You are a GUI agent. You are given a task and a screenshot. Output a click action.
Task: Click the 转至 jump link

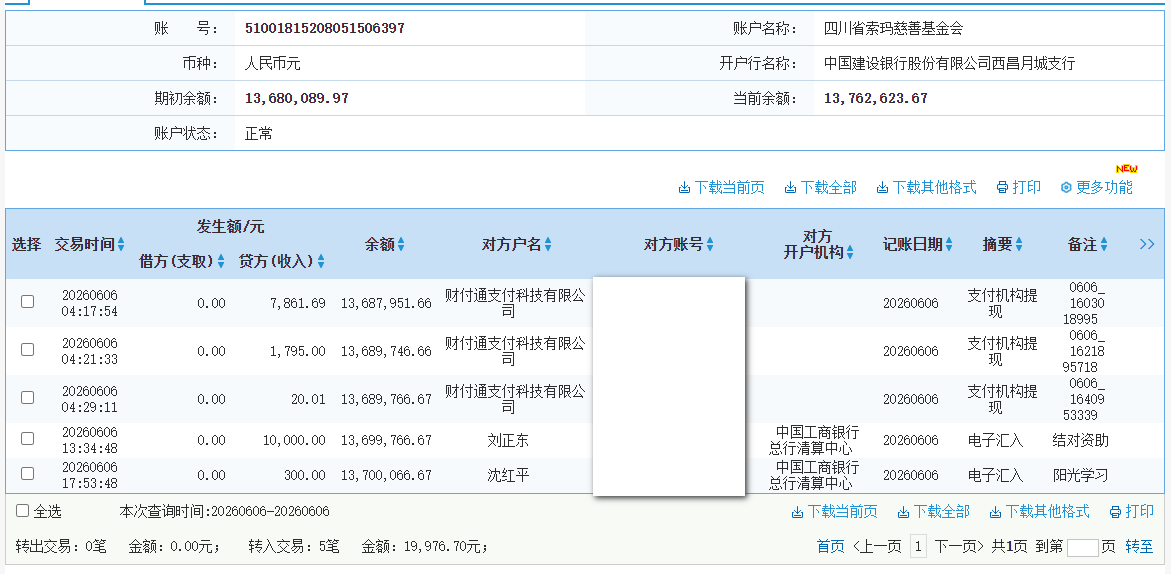tap(1139, 546)
